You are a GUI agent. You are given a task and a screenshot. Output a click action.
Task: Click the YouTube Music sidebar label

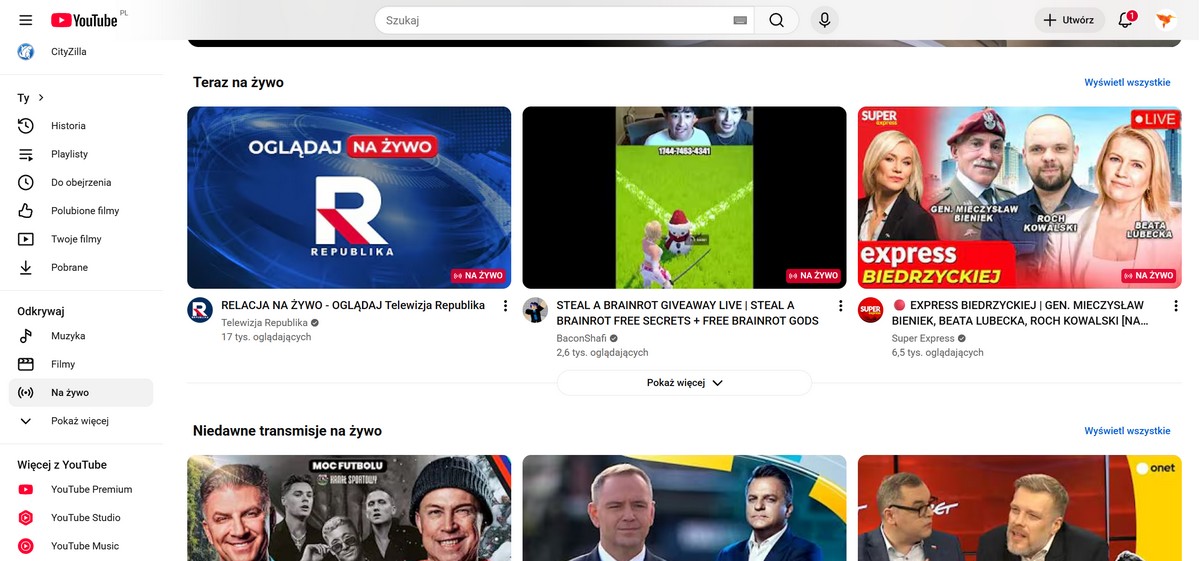click(85, 546)
